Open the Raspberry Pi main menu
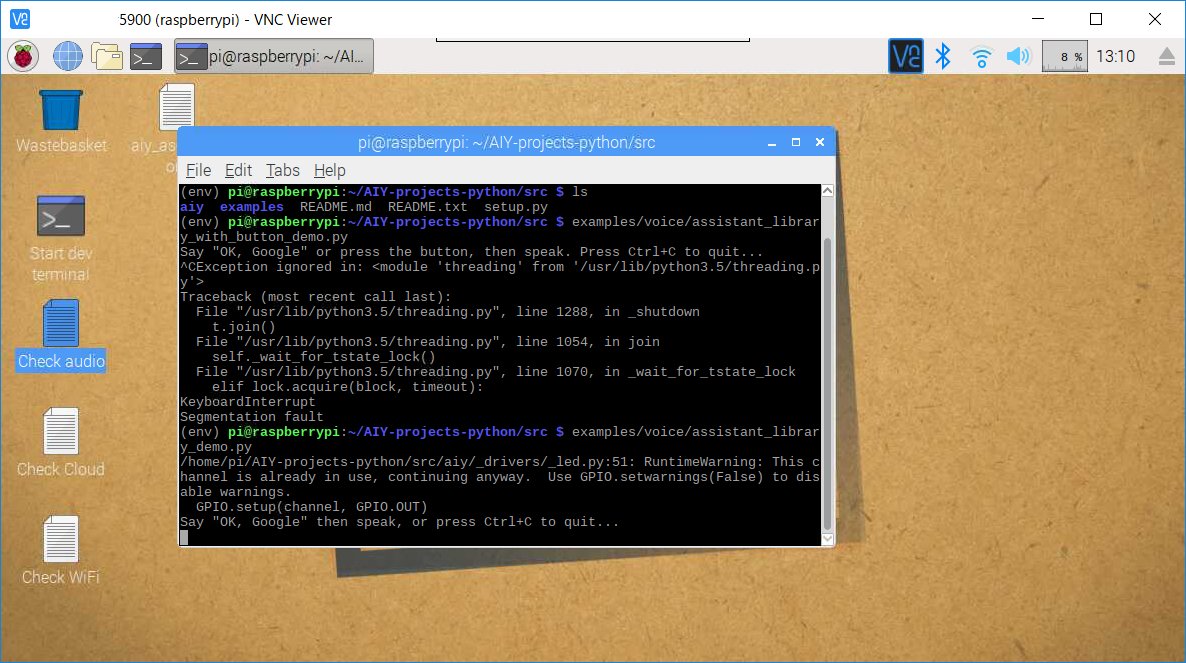1186x663 pixels. coord(23,57)
